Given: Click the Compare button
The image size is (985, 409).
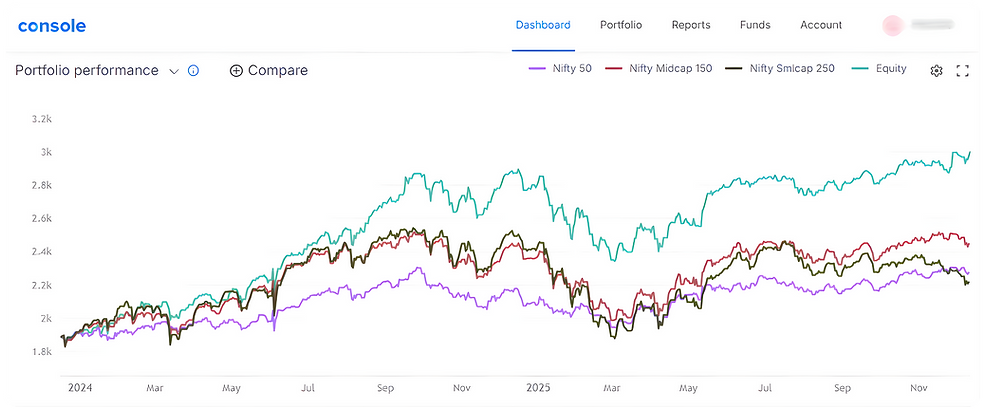Looking at the screenshot, I should (x=269, y=71).
